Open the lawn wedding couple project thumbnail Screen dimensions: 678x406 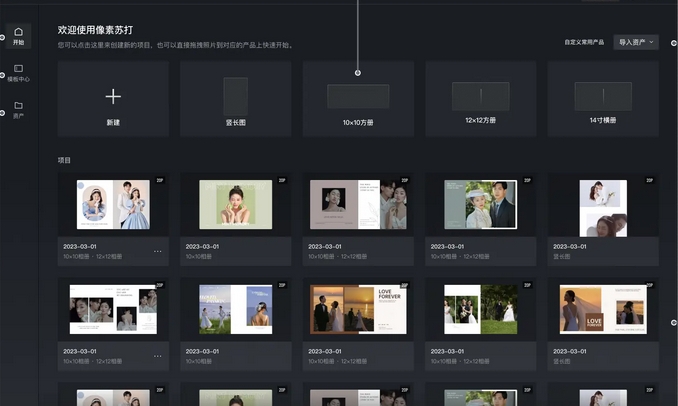(x=480, y=309)
